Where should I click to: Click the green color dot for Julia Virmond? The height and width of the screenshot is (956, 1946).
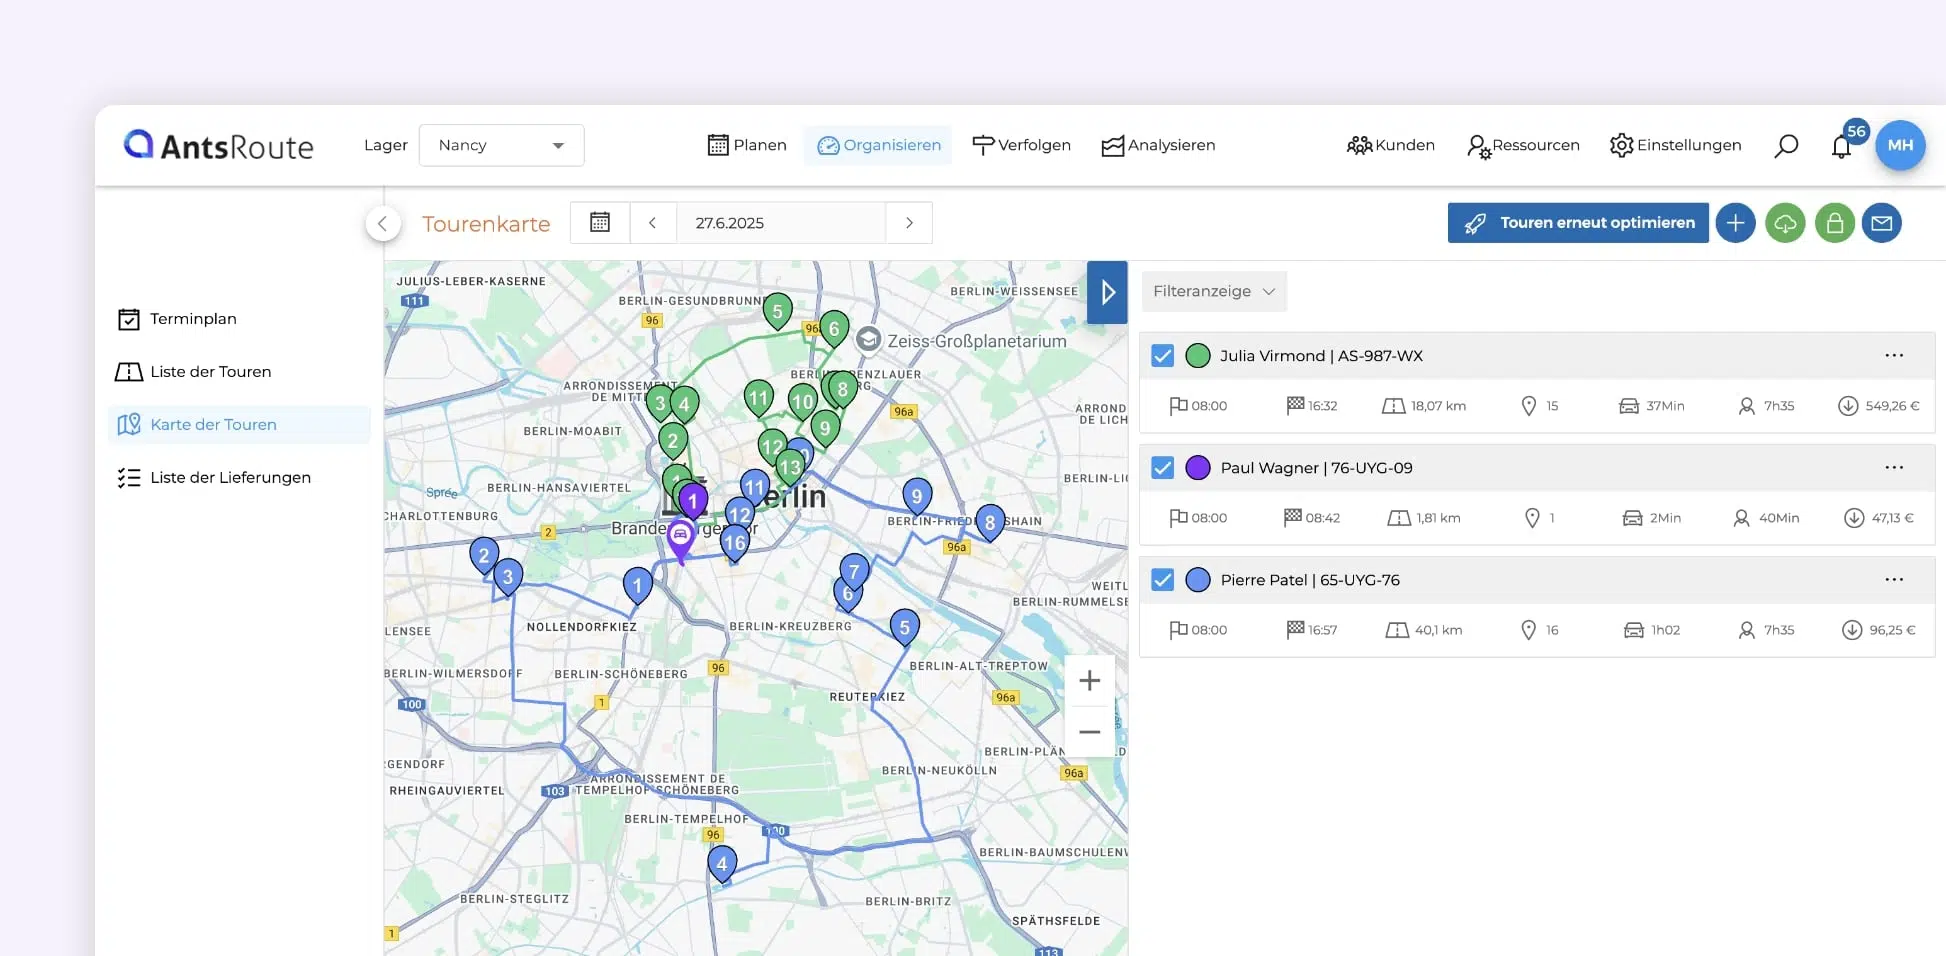[x=1197, y=356]
